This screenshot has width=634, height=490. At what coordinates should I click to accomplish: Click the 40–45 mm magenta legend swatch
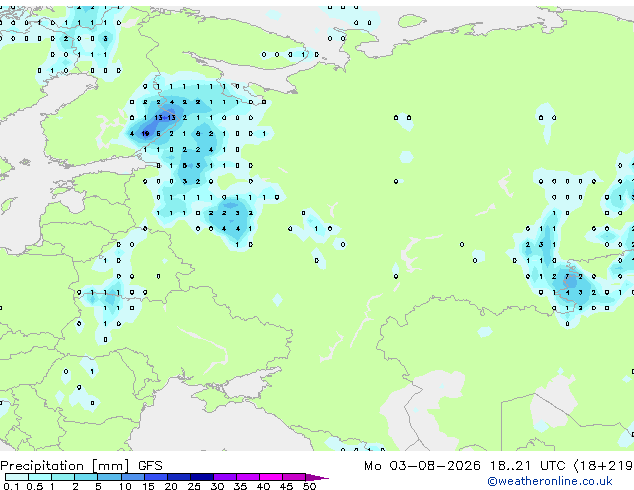pyautogui.click(x=271, y=477)
